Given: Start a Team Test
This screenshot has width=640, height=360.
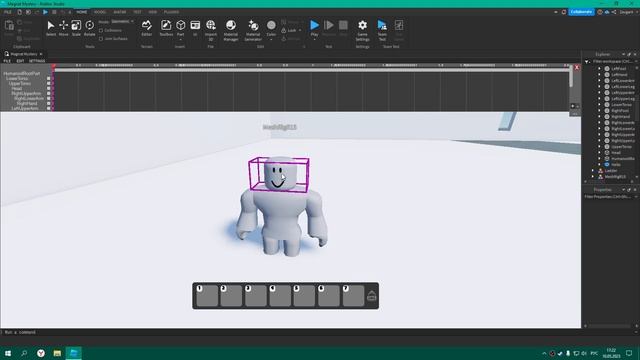Looking at the screenshot, I should (382, 30).
